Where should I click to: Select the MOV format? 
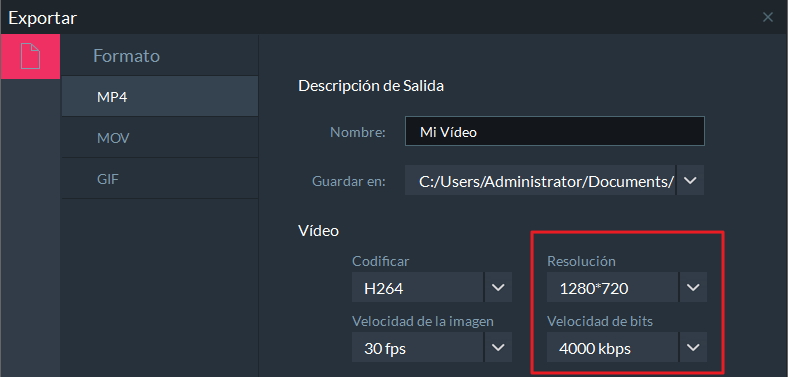click(160, 138)
